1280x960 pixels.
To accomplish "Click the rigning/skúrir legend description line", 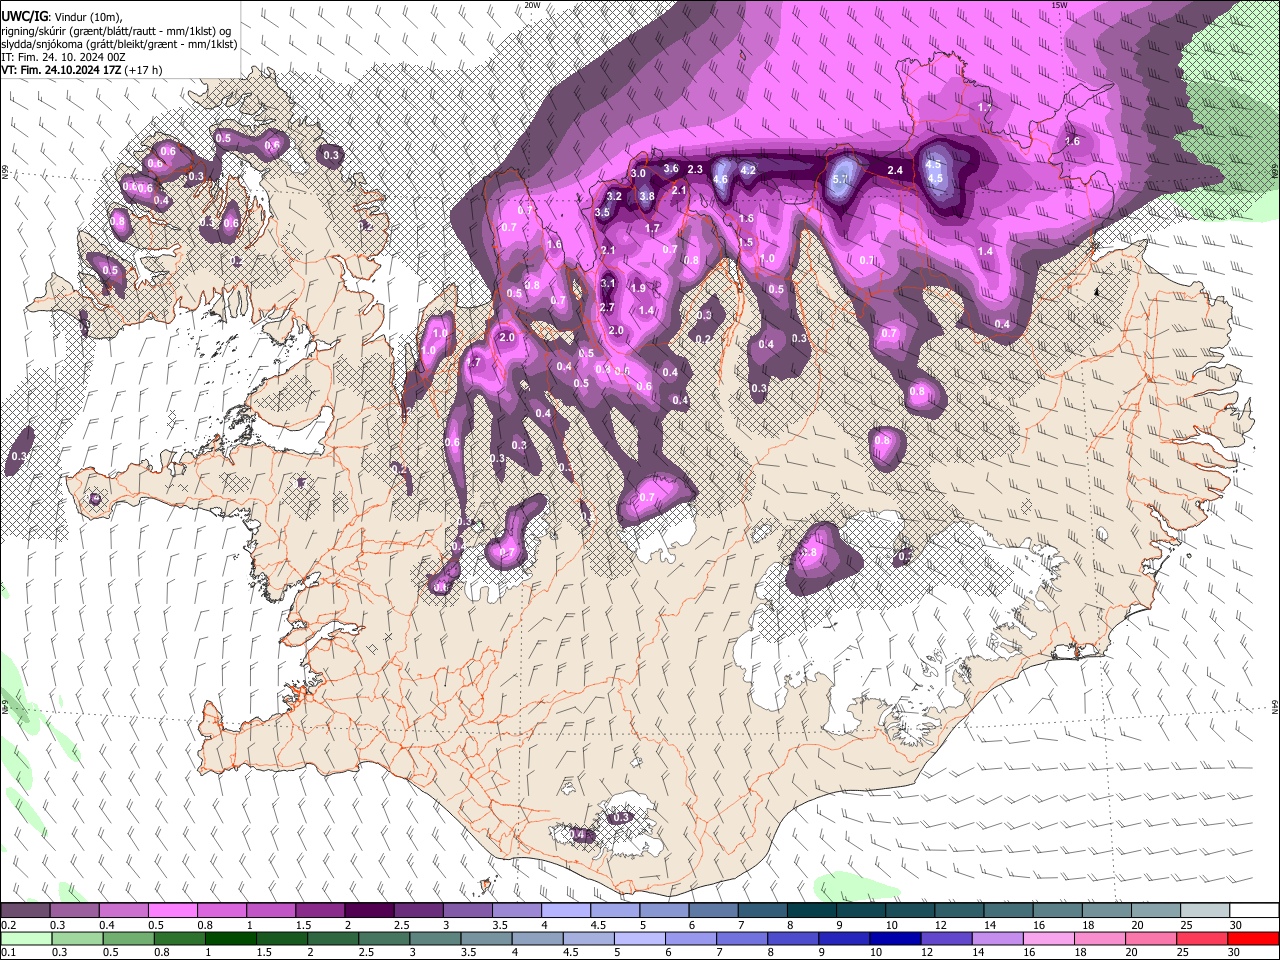I will pos(116,31).
